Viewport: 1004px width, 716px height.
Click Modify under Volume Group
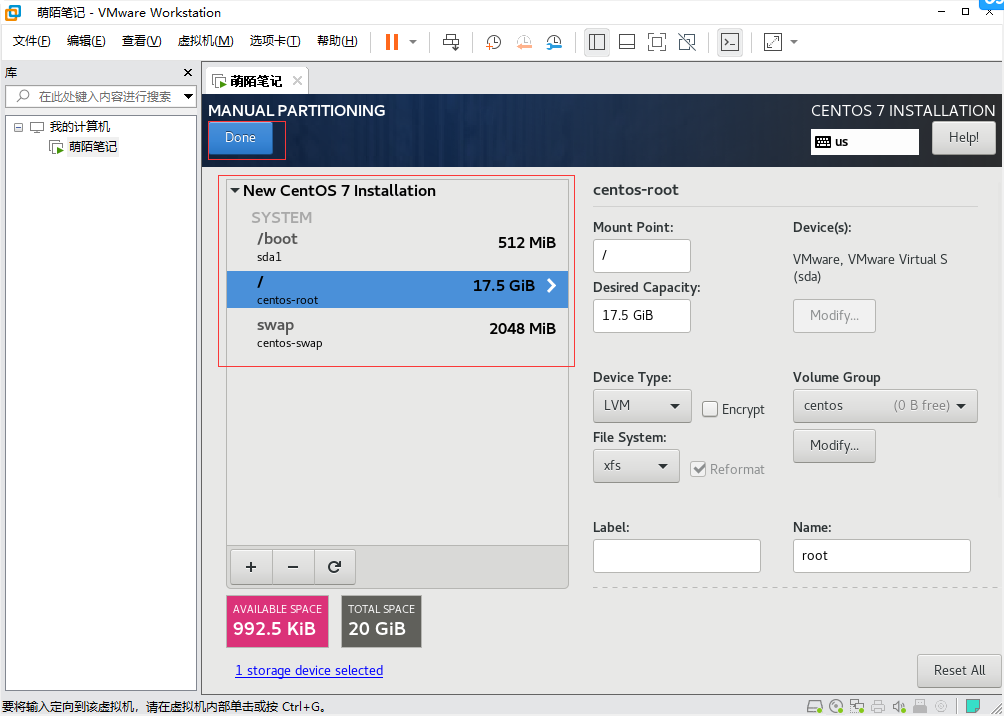(834, 446)
